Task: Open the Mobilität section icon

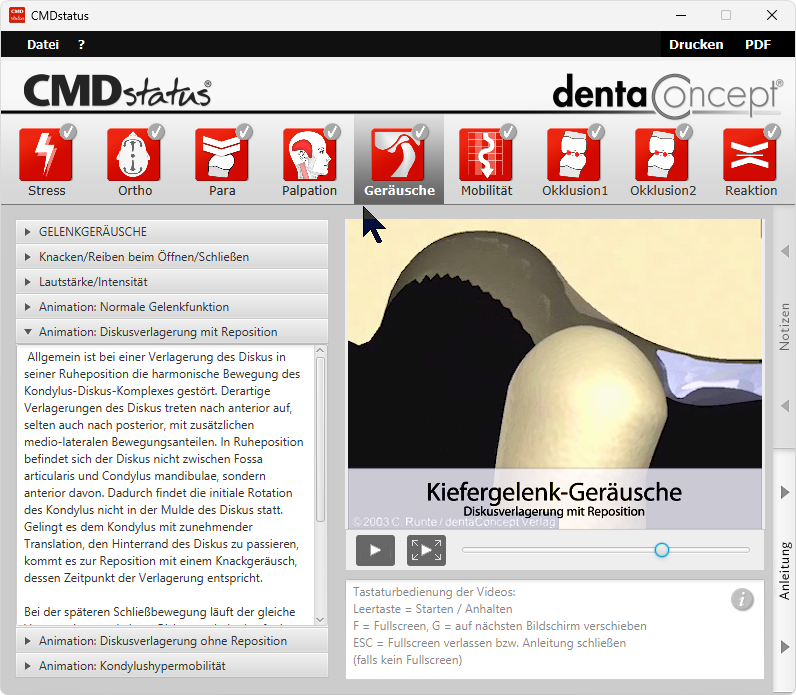Action: tap(486, 155)
